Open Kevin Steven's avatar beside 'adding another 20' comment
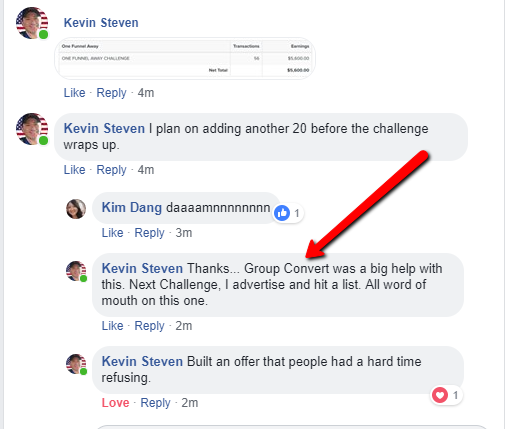Viewport: 505px width, 429px height. click(32, 129)
